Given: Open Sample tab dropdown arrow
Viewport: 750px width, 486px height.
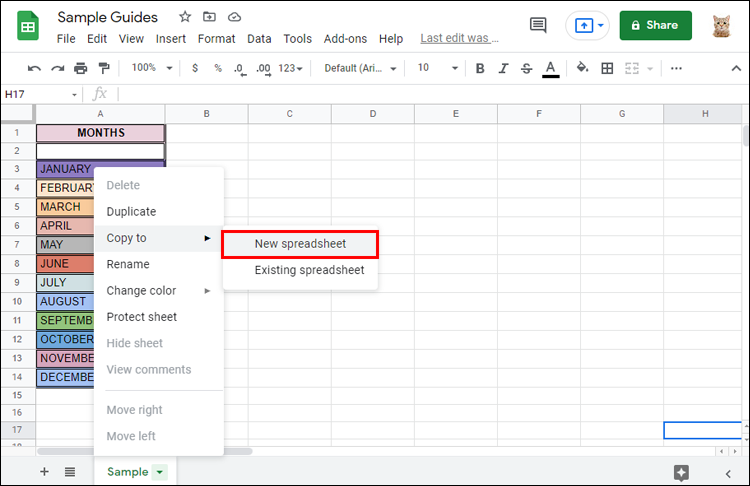Looking at the screenshot, I should pyautogui.click(x=160, y=472).
